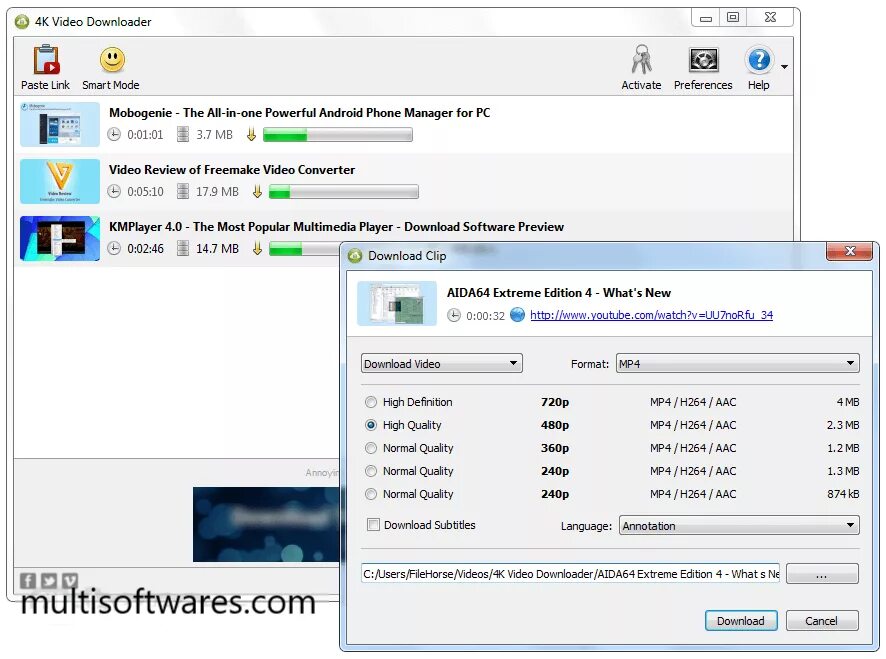Click the '2.3 MB' size value
This screenshot has width=886, height=659.
[843, 425]
